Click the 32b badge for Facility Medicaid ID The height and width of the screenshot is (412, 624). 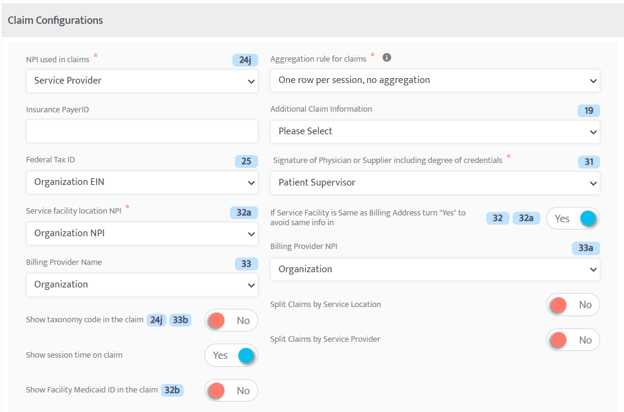coord(172,390)
